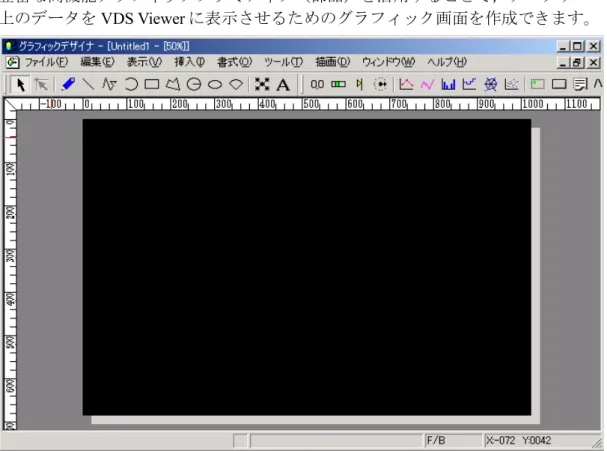Open the 書式(O) menu
607x451 pixels.
(x=234, y=62)
